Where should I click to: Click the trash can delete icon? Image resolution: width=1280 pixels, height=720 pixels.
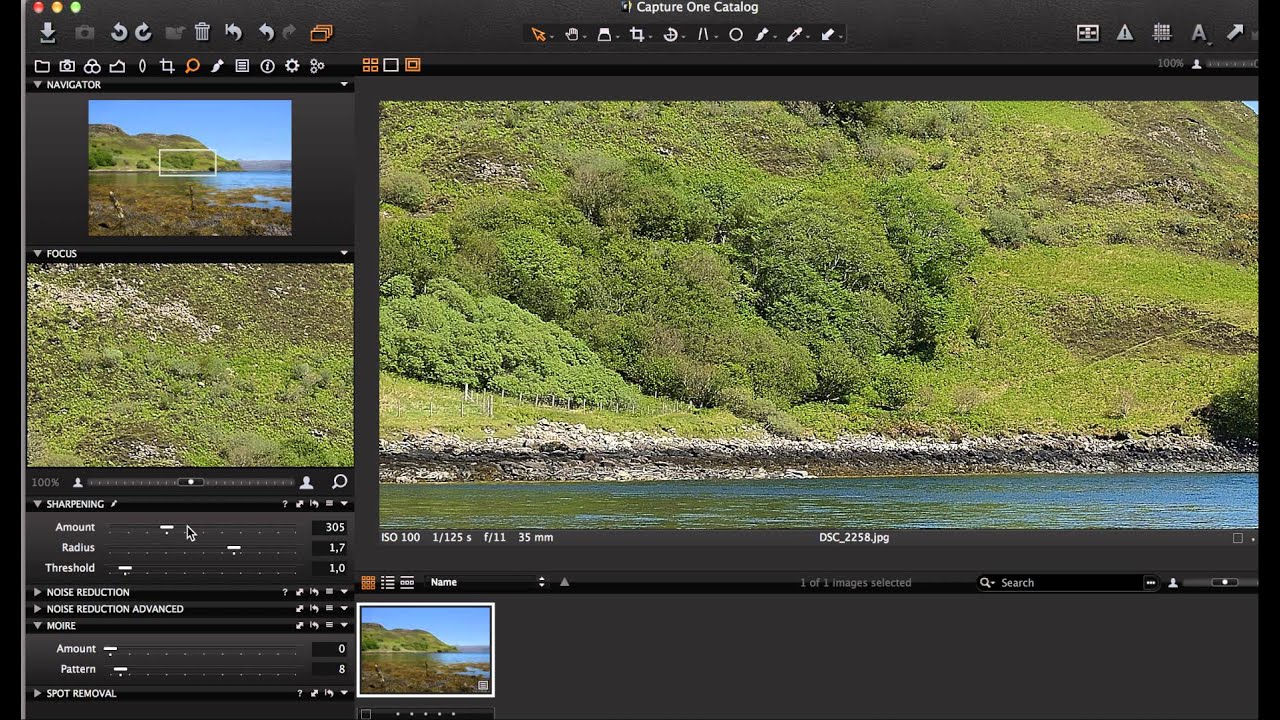click(202, 33)
